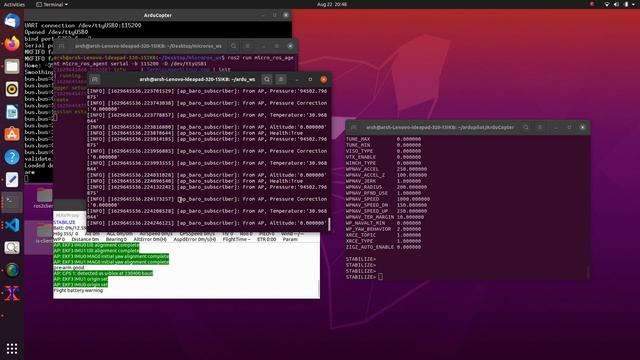Open hamburger menu in microros_ws terminal
This screenshot has height=360, width=640.
click(247, 46)
